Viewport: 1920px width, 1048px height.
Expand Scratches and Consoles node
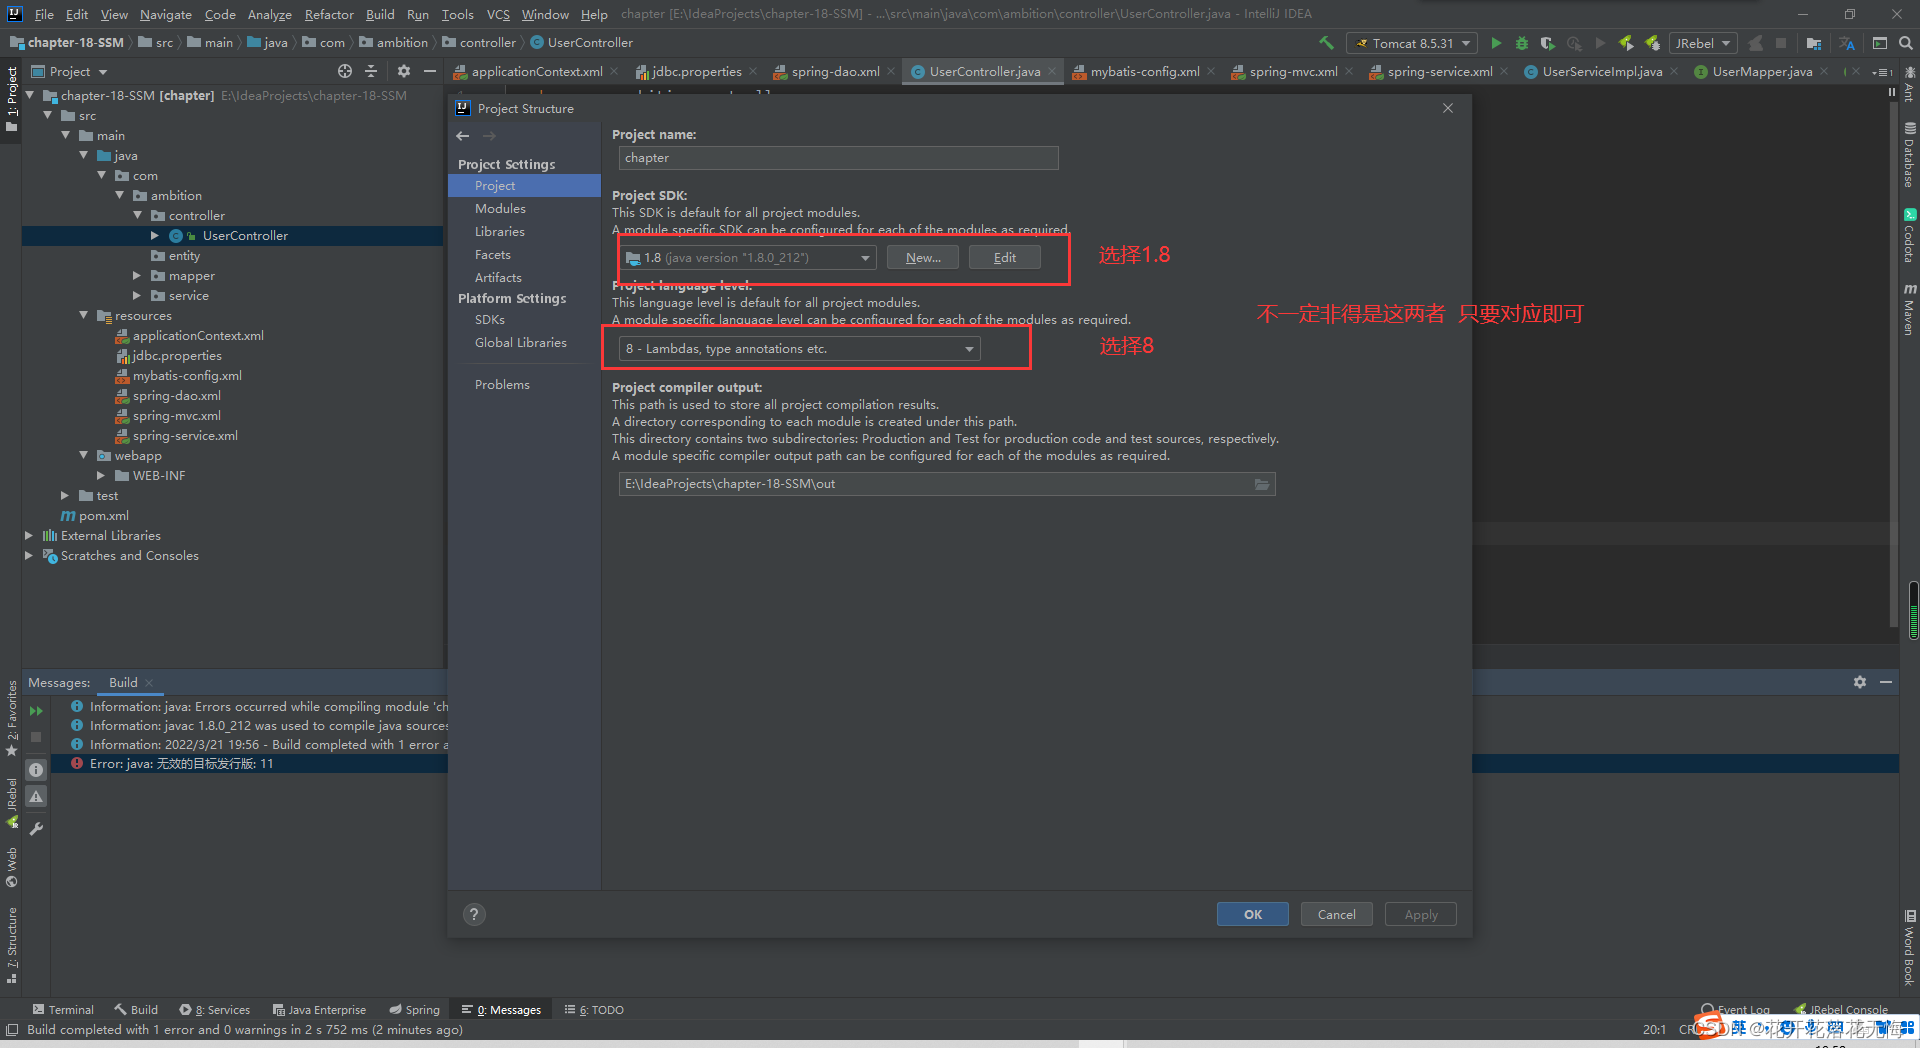[x=29, y=556]
